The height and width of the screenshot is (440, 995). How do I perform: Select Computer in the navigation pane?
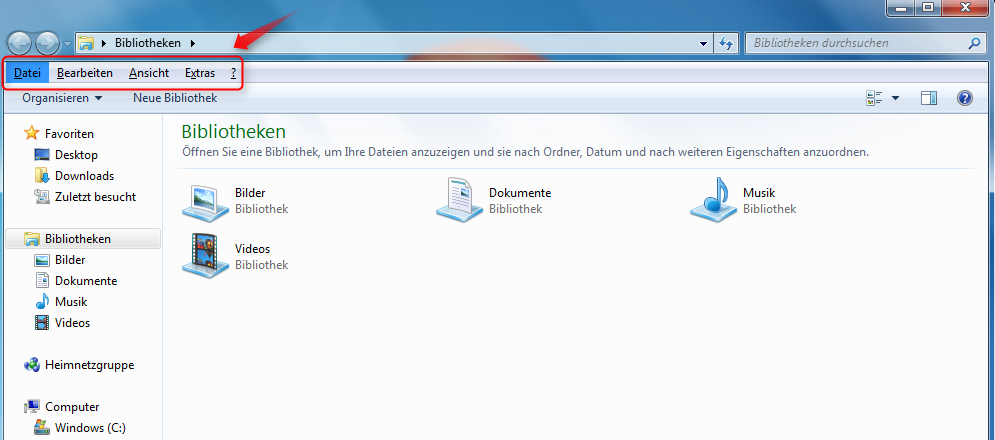coord(72,407)
